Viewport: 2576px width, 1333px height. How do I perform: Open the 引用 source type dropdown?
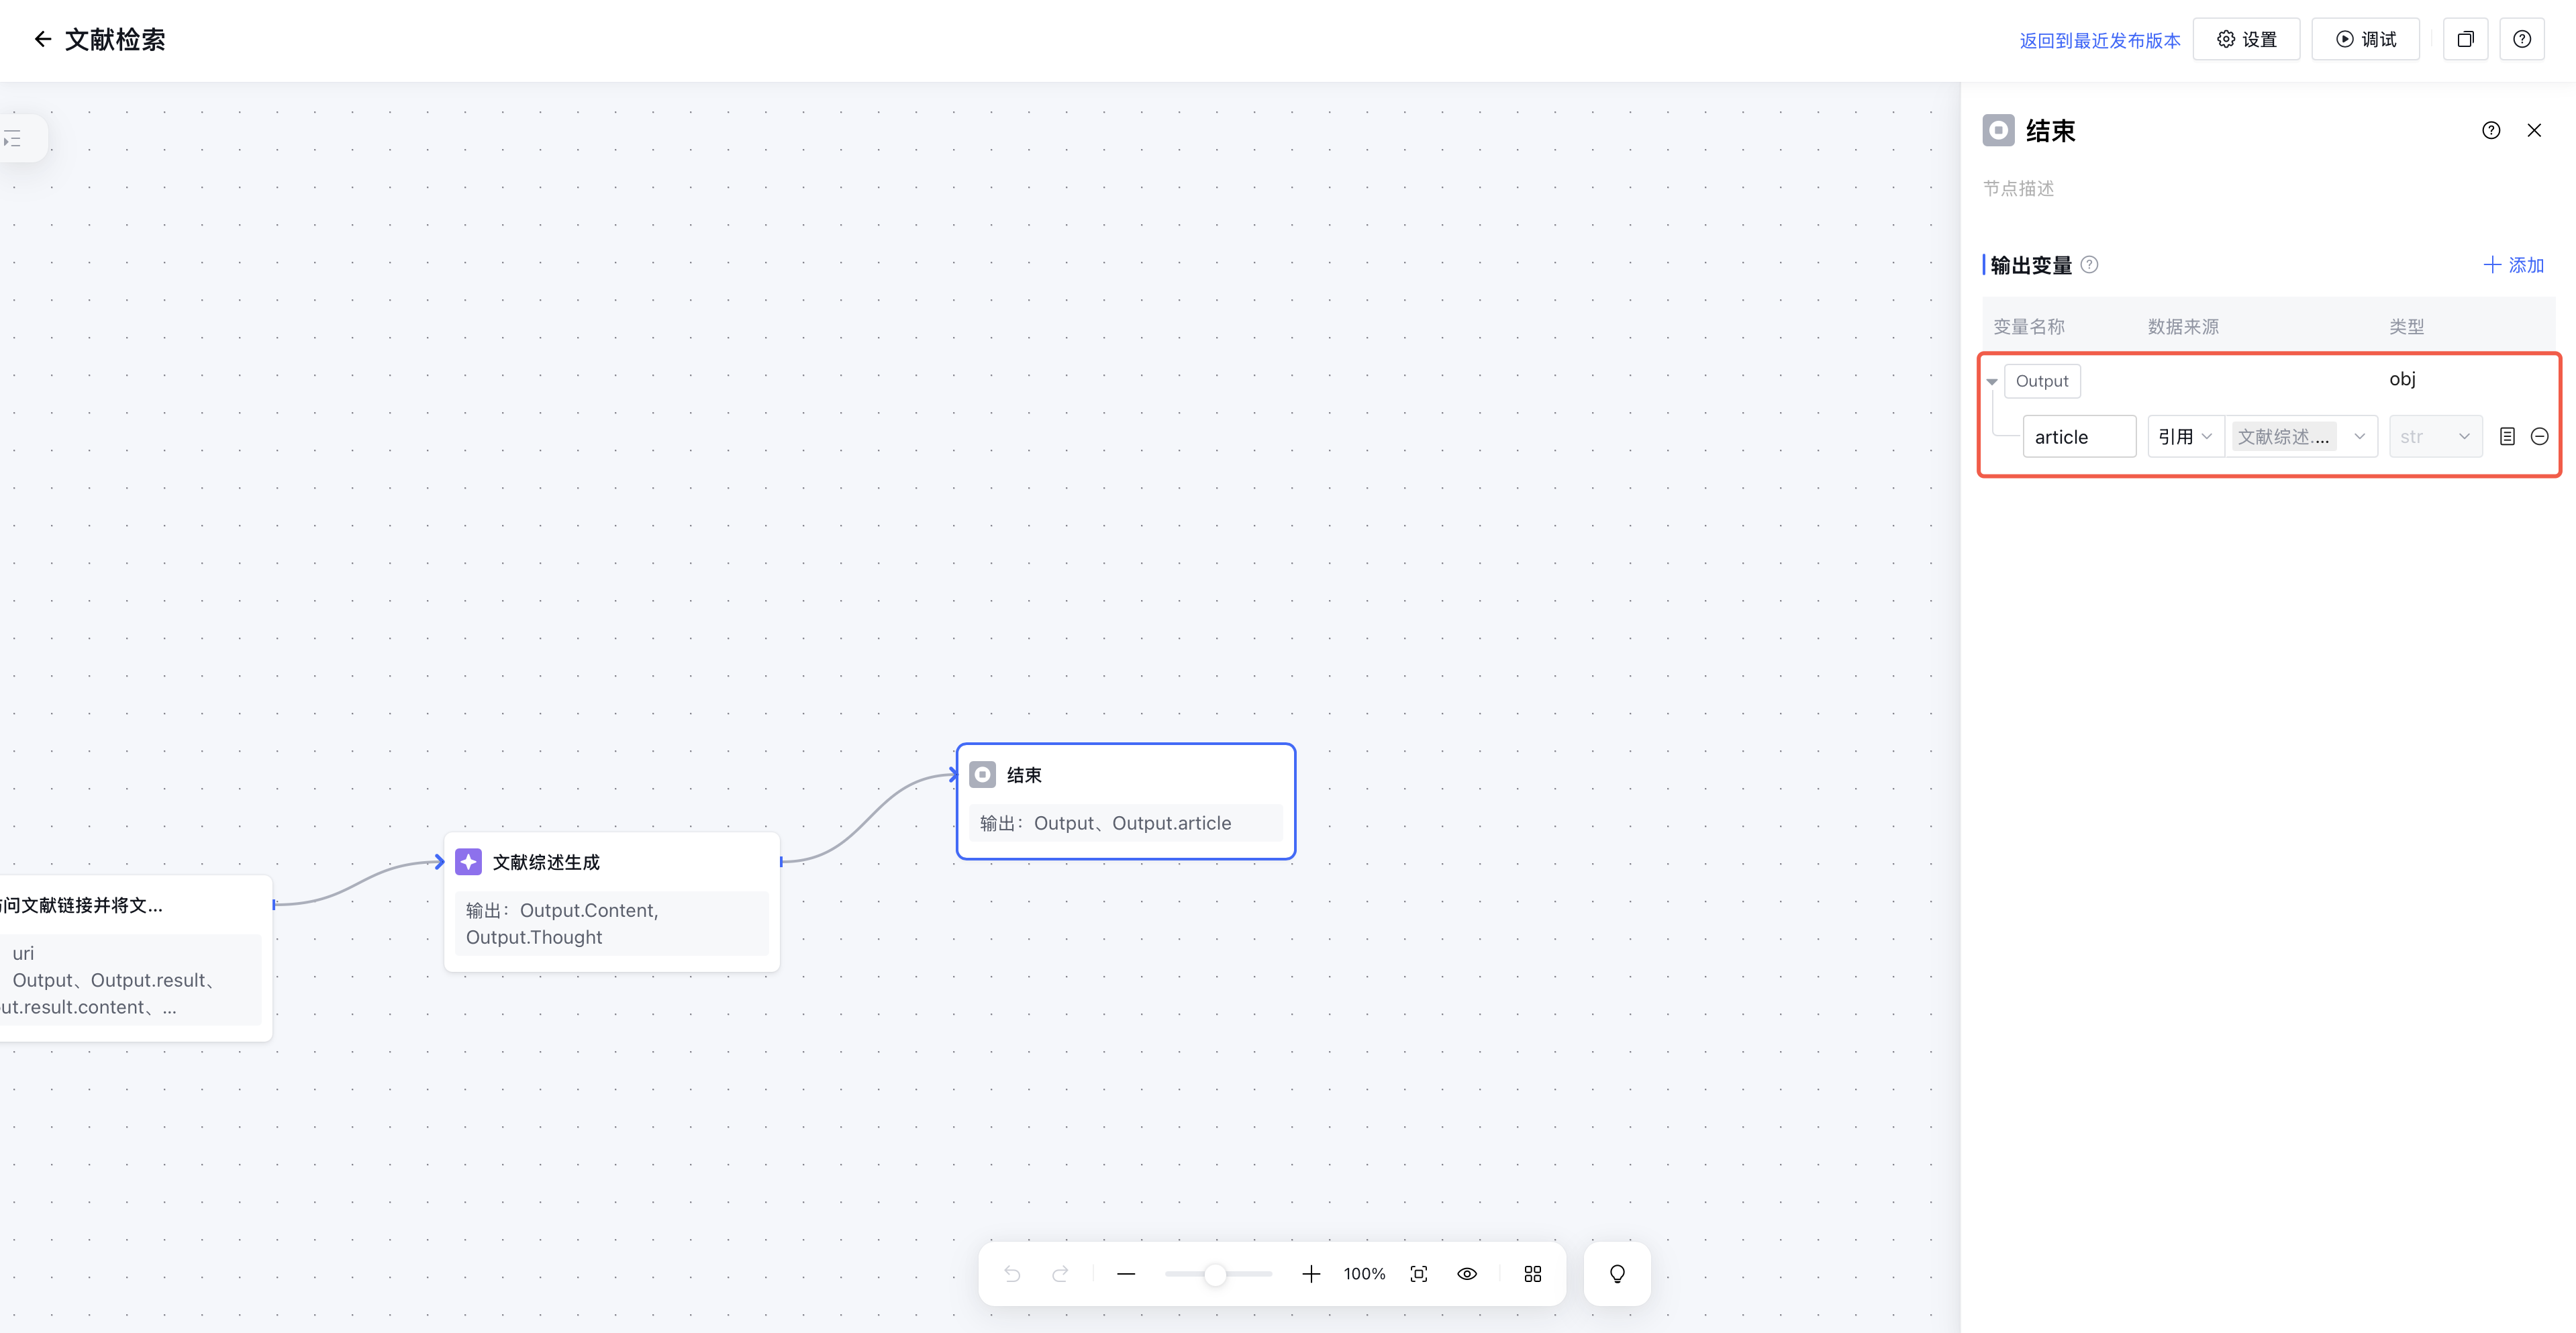[x=2184, y=436]
